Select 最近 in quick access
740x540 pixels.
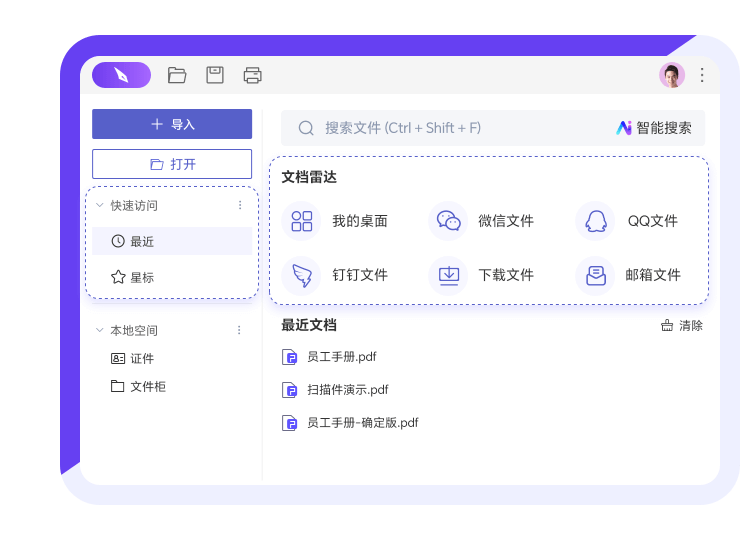coord(172,241)
